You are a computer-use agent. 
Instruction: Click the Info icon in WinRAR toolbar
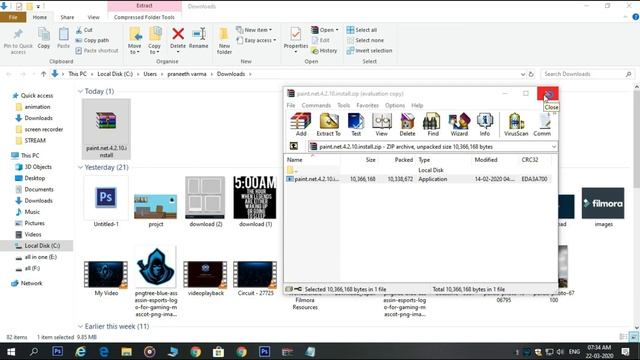pyautogui.click(x=484, y=125)
